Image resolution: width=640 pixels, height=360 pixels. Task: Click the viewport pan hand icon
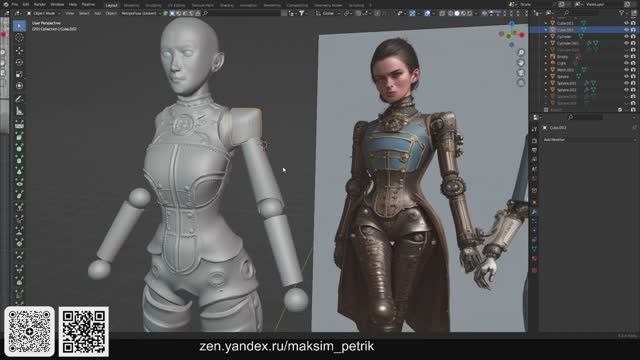coord(521,62)
